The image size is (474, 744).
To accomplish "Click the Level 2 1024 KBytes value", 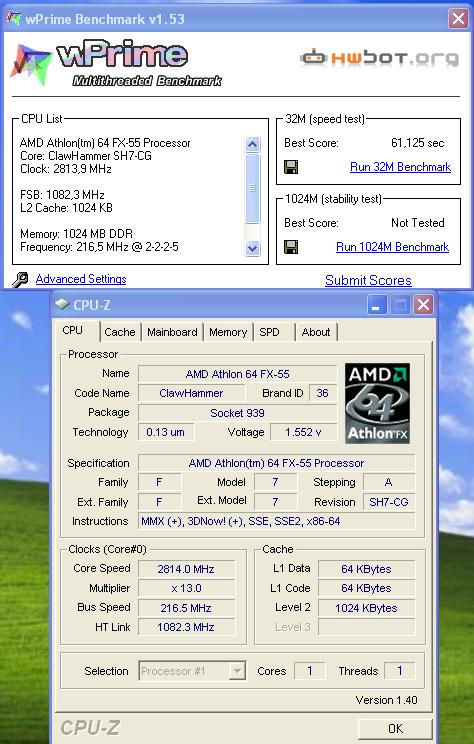I will (x=366, y=608).
